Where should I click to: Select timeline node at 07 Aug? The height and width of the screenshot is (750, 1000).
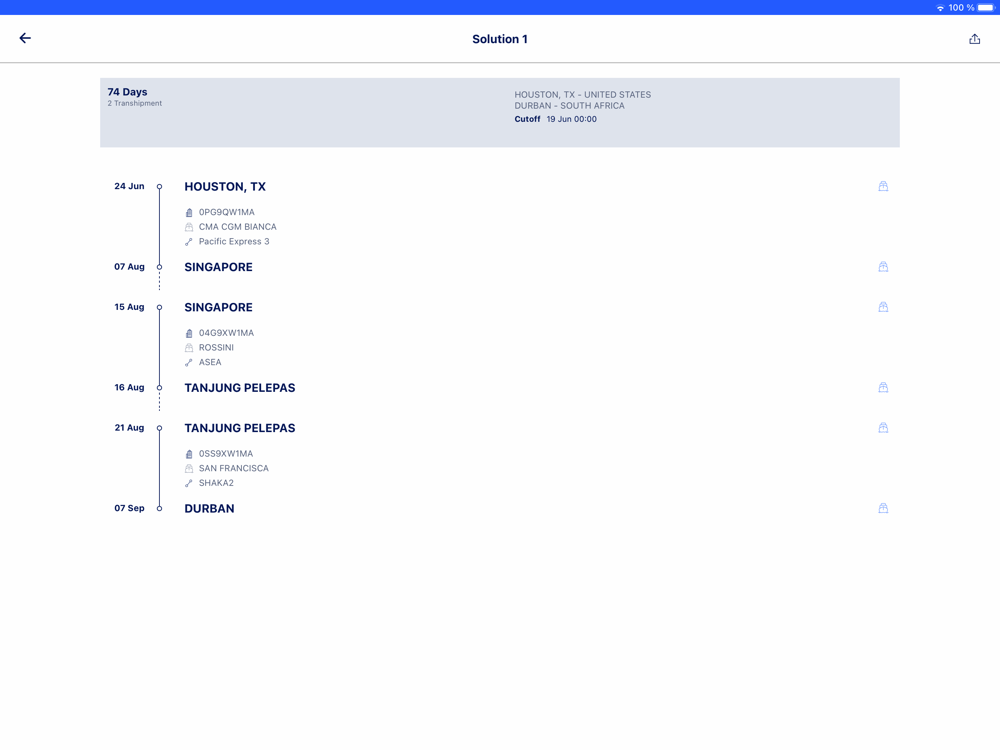point(159,267)
